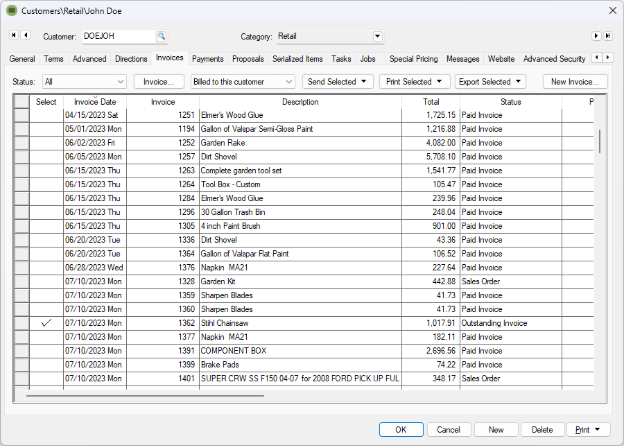Image resolution: width=624 pixels, height=446 pixels.
Task: Toggle select mark for invoice 1362
Action: 46,323
